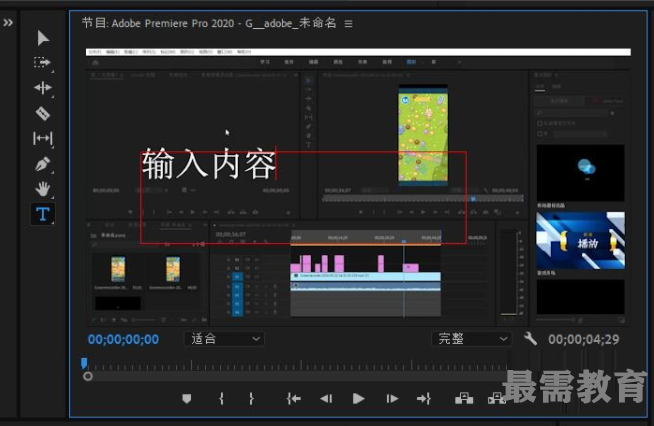Open the program monitor panel menu

pos(348,23)
